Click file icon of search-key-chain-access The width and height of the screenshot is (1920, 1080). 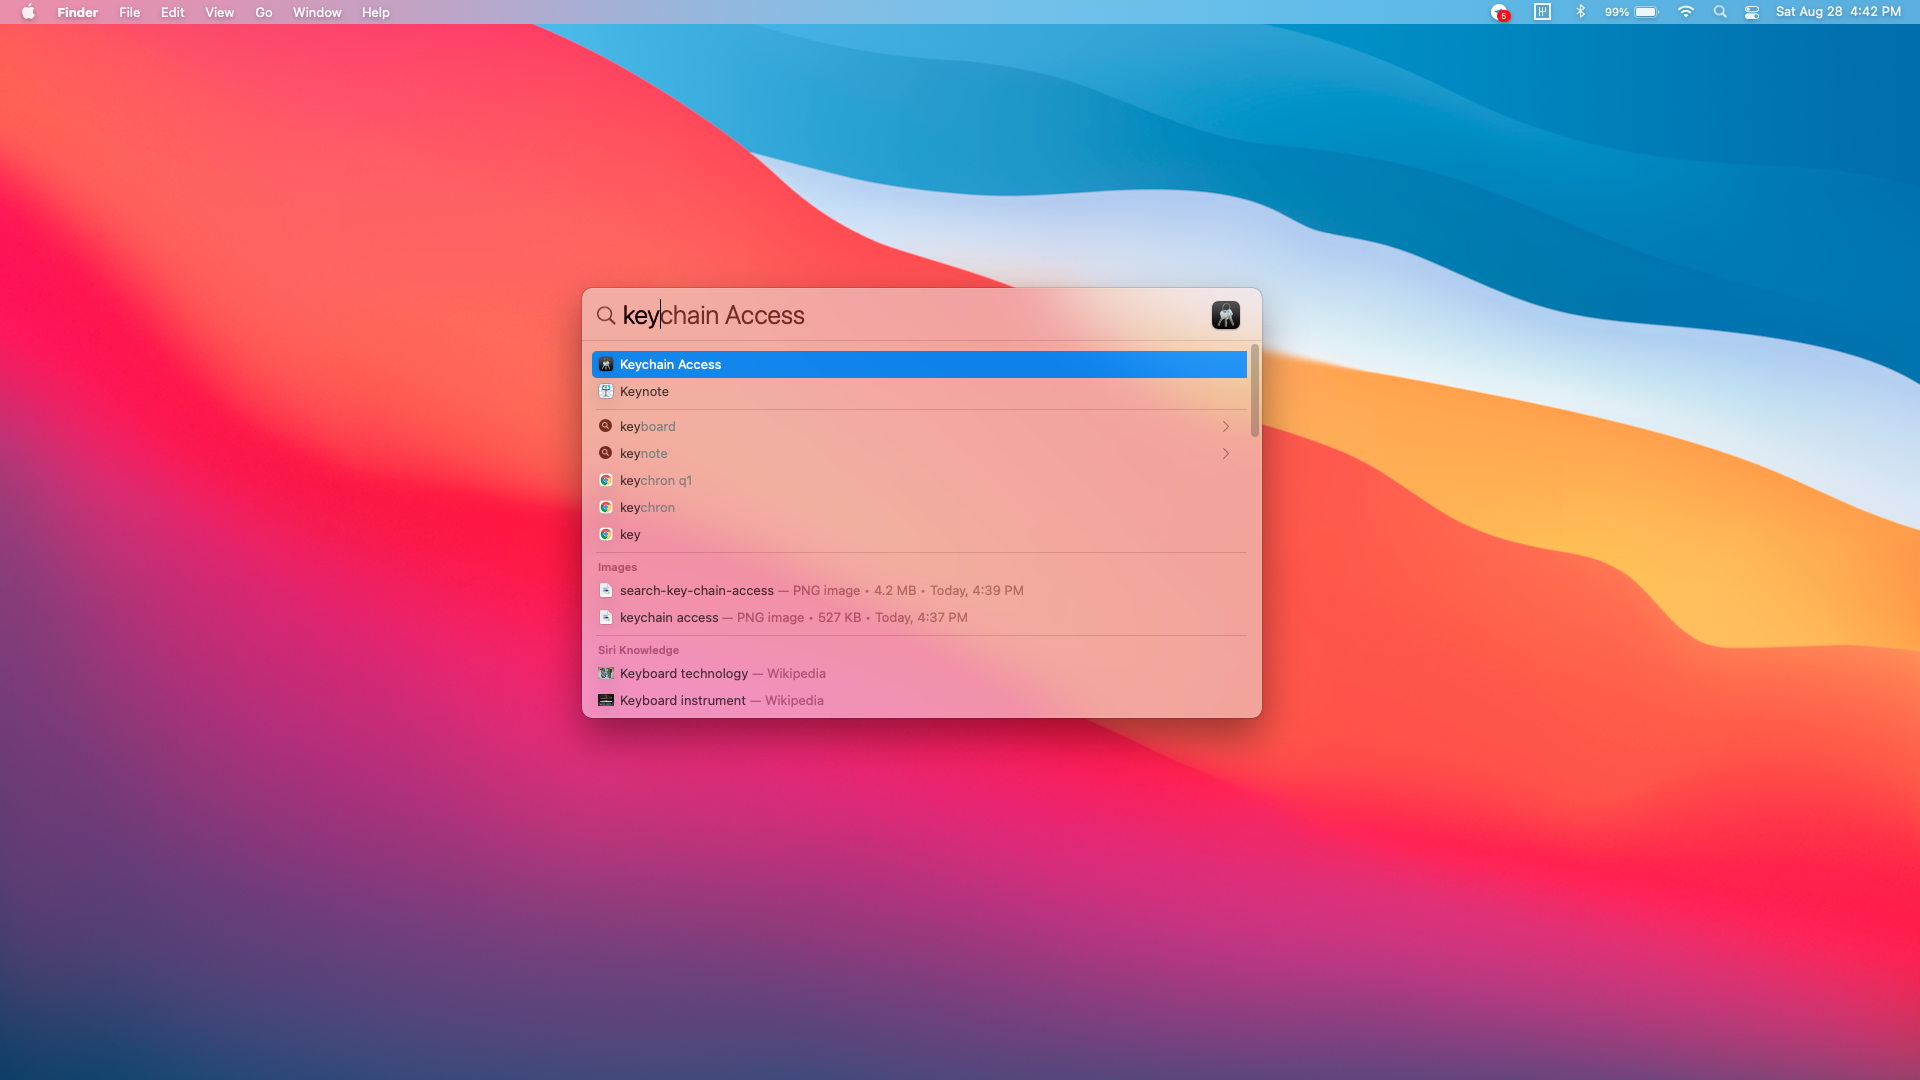(x=605, y=590)
